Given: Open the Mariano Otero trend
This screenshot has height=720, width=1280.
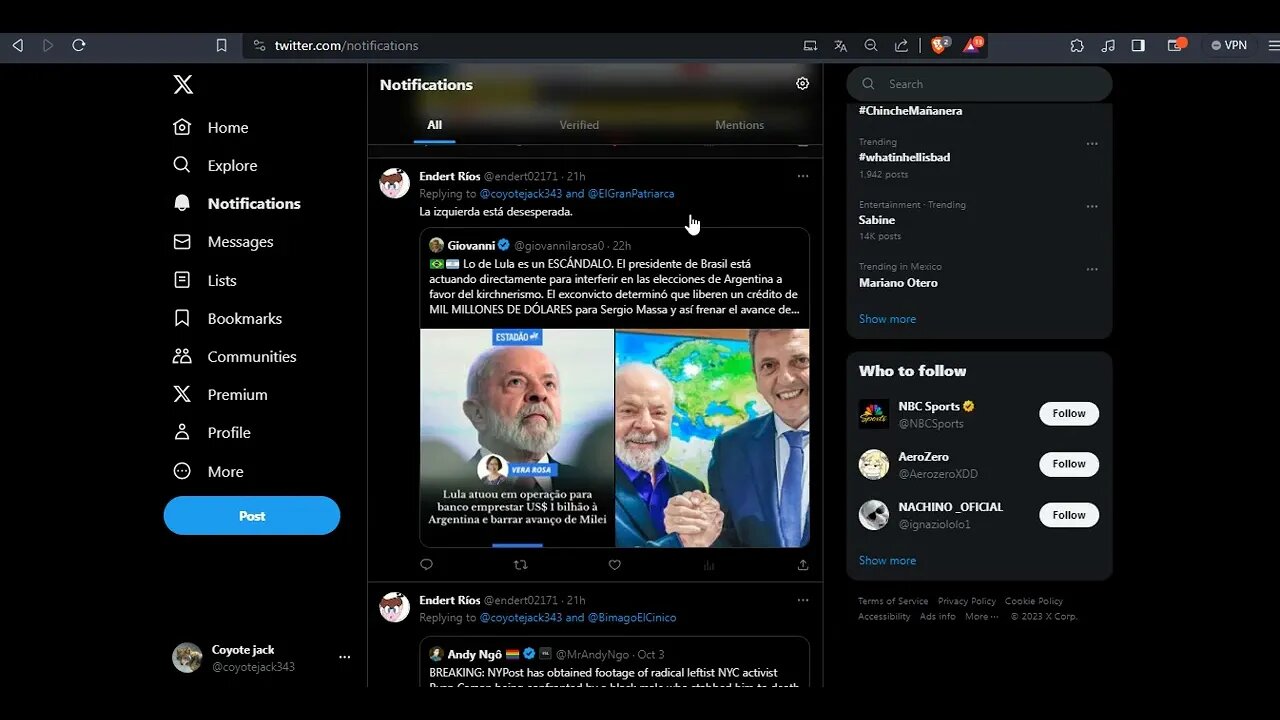Looking at the screenshot, I should tap(898, 283).
